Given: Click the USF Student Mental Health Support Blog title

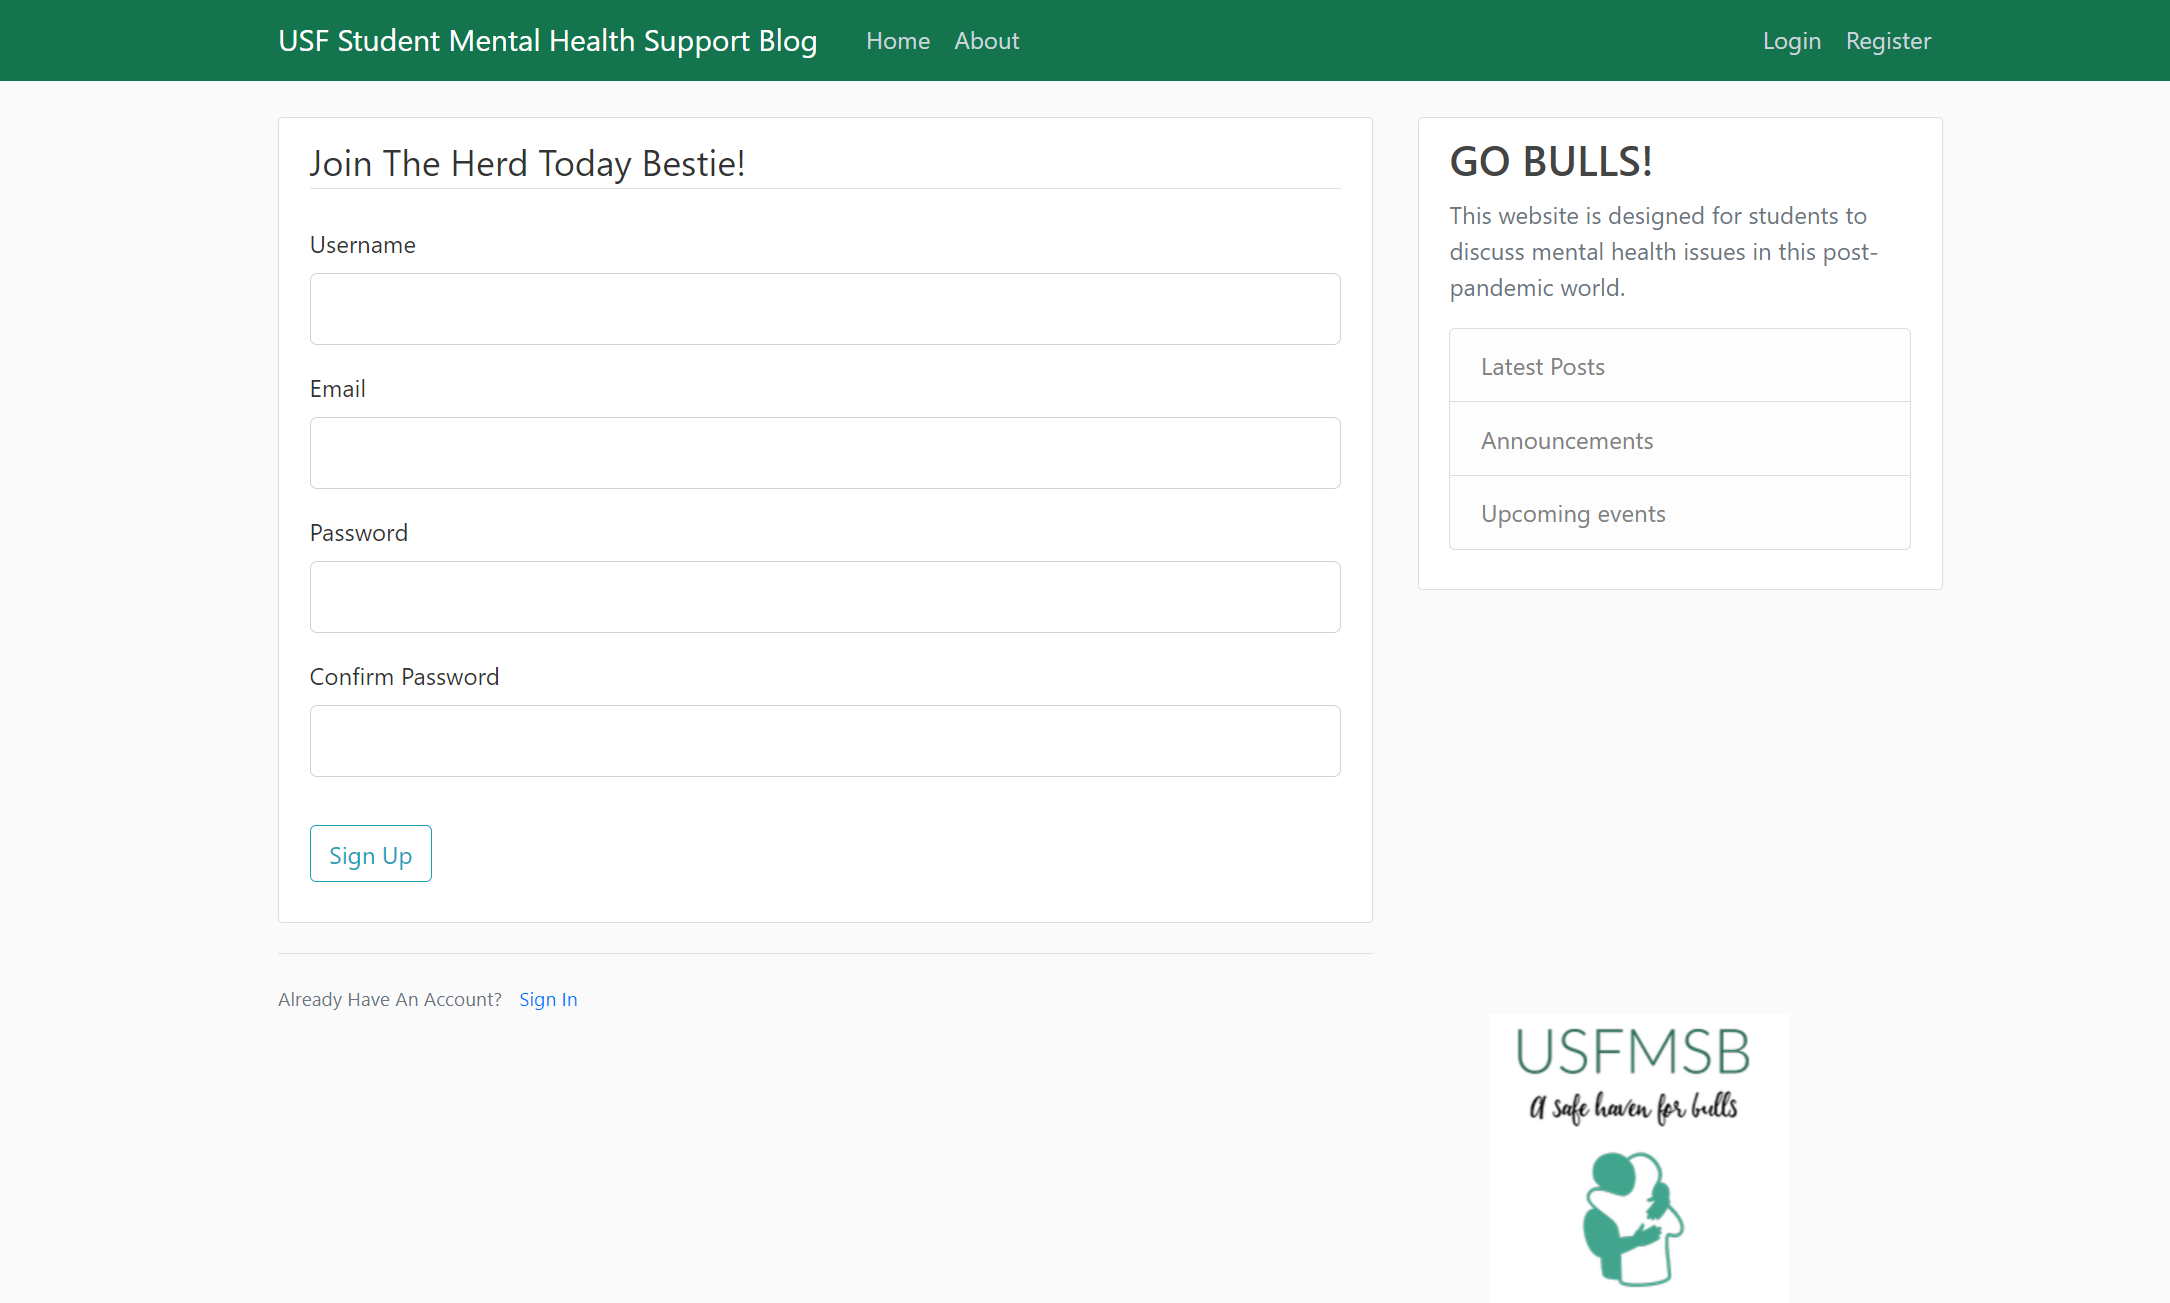Looking at the screenshot, I should pos(547,41).
